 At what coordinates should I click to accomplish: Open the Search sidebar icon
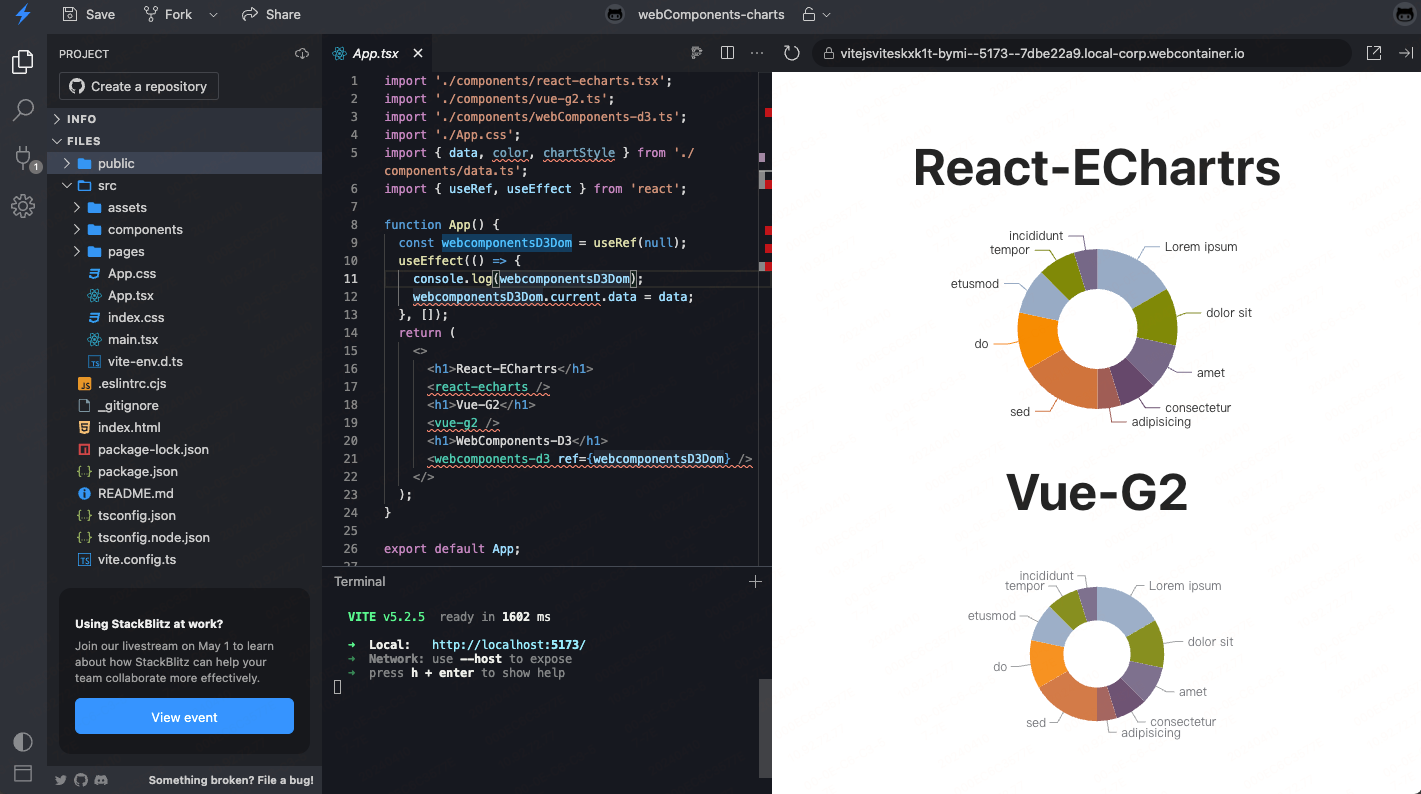click(23, 110)
